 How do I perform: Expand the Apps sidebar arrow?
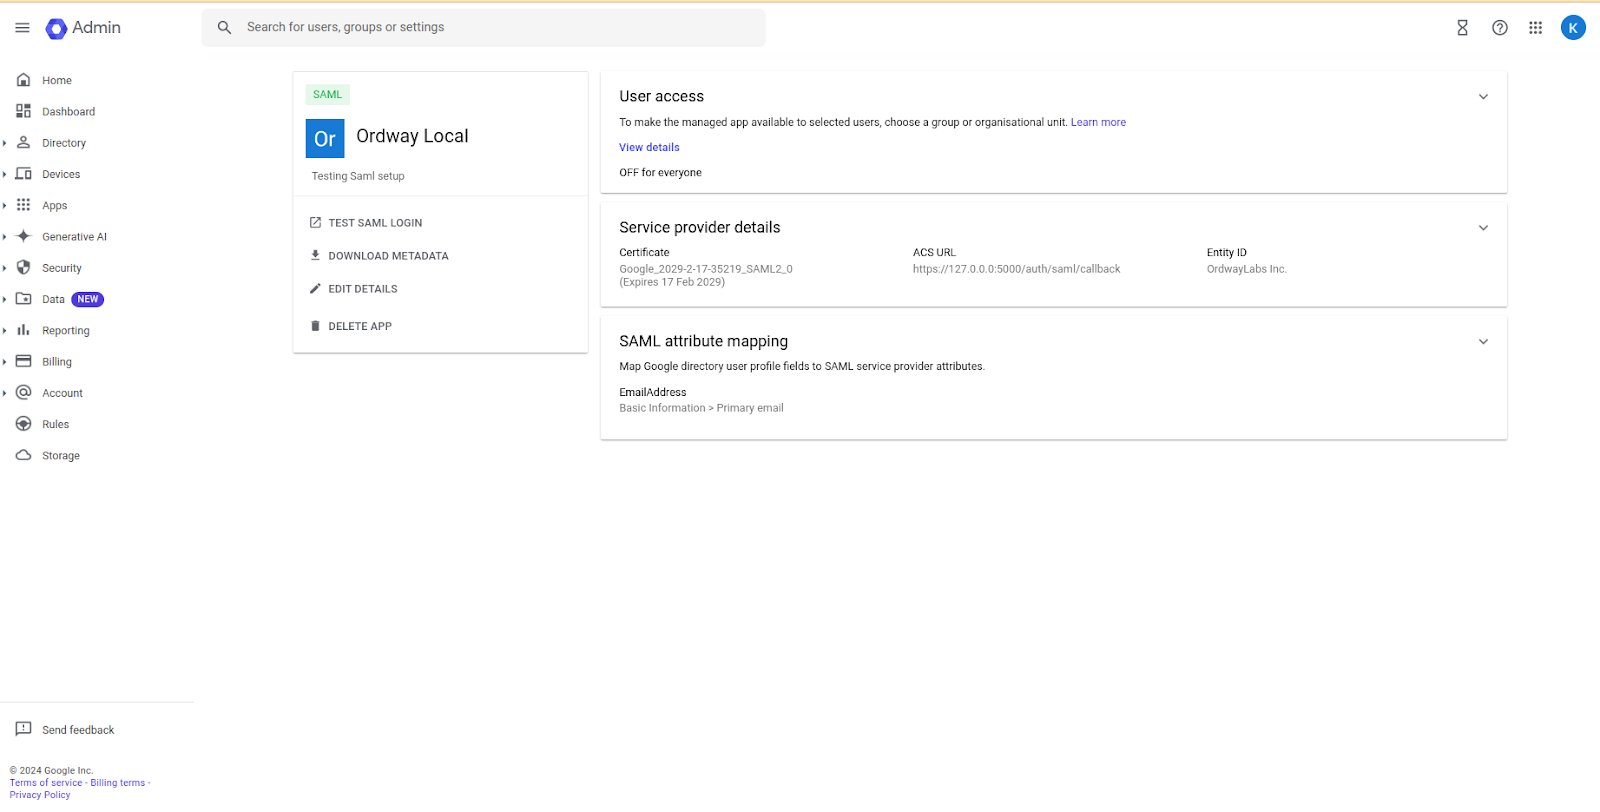(5, 205)
